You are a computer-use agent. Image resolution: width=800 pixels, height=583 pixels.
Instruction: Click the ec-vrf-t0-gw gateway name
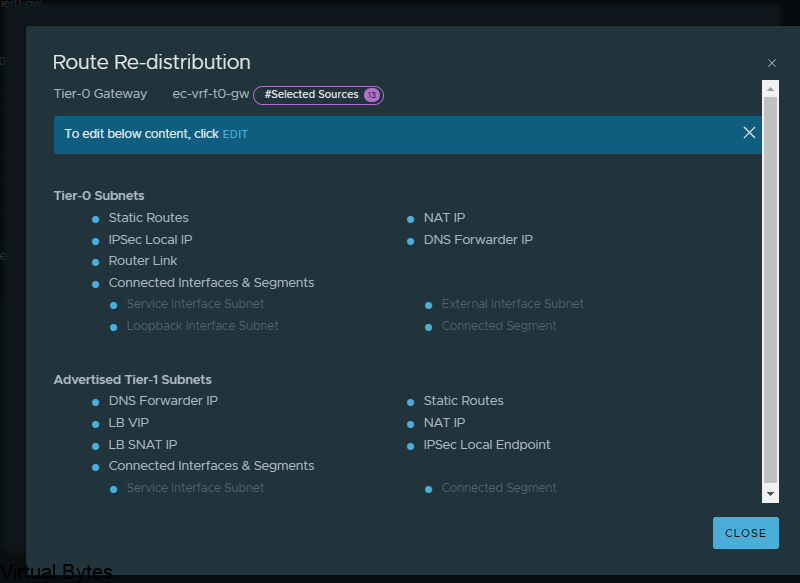point(211,94)
